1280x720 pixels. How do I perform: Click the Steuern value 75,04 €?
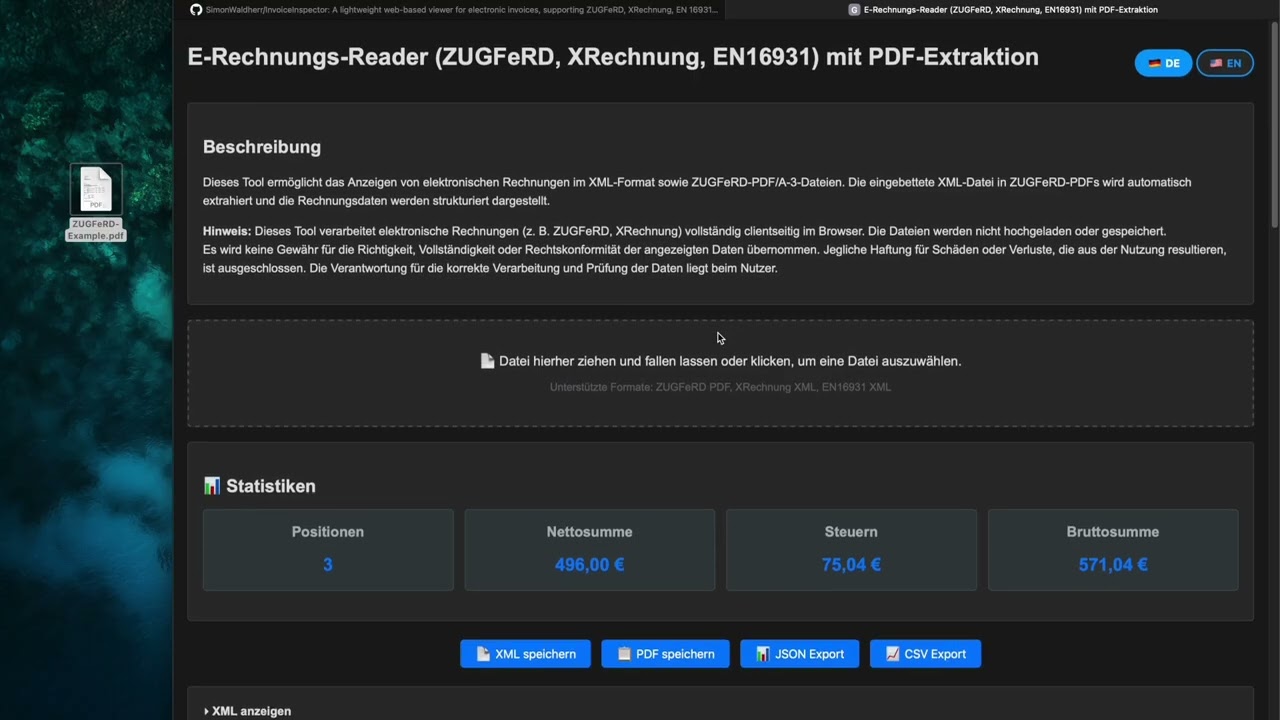point(851,565)
